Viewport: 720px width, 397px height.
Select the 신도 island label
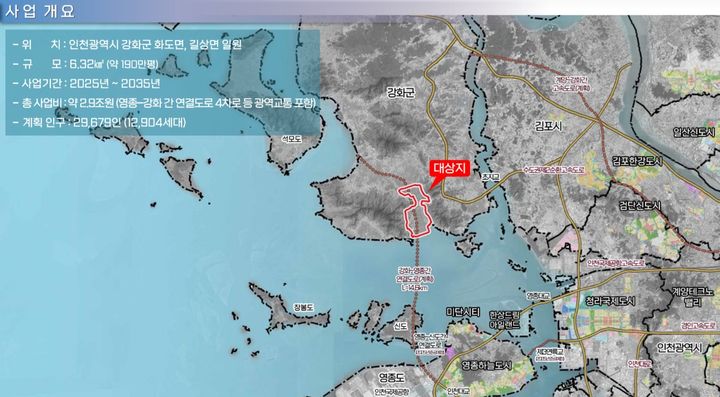point(400,326)
